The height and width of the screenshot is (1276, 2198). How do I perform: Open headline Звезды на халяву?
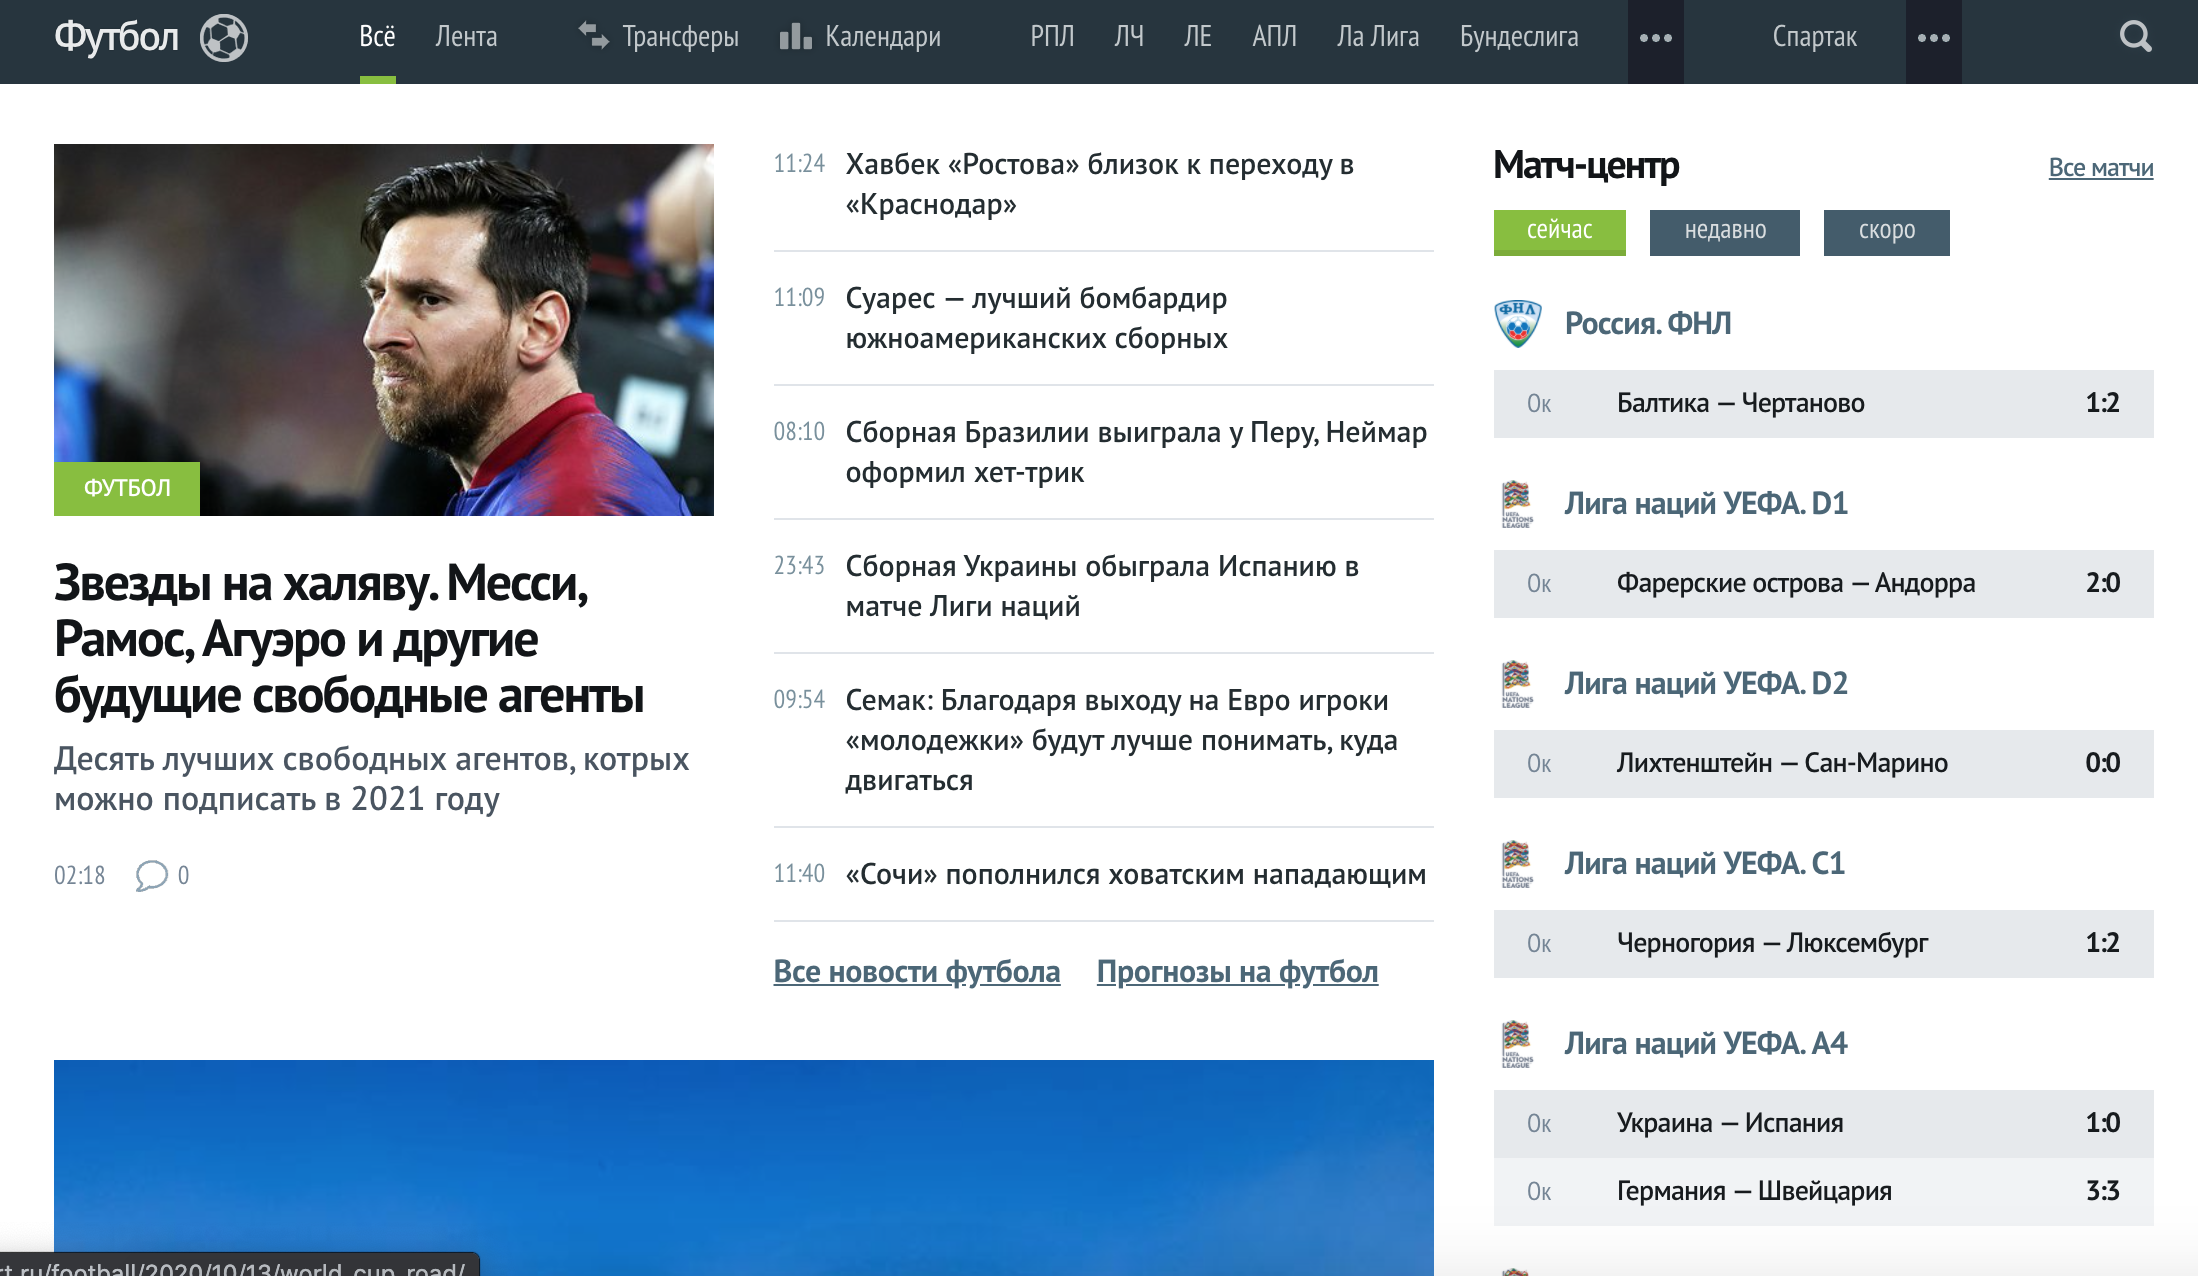349,639
